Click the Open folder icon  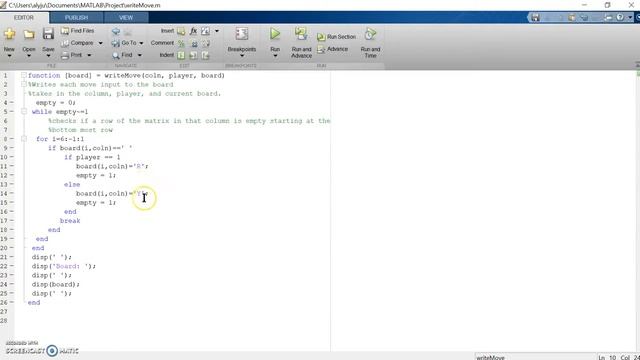[29, 34]
